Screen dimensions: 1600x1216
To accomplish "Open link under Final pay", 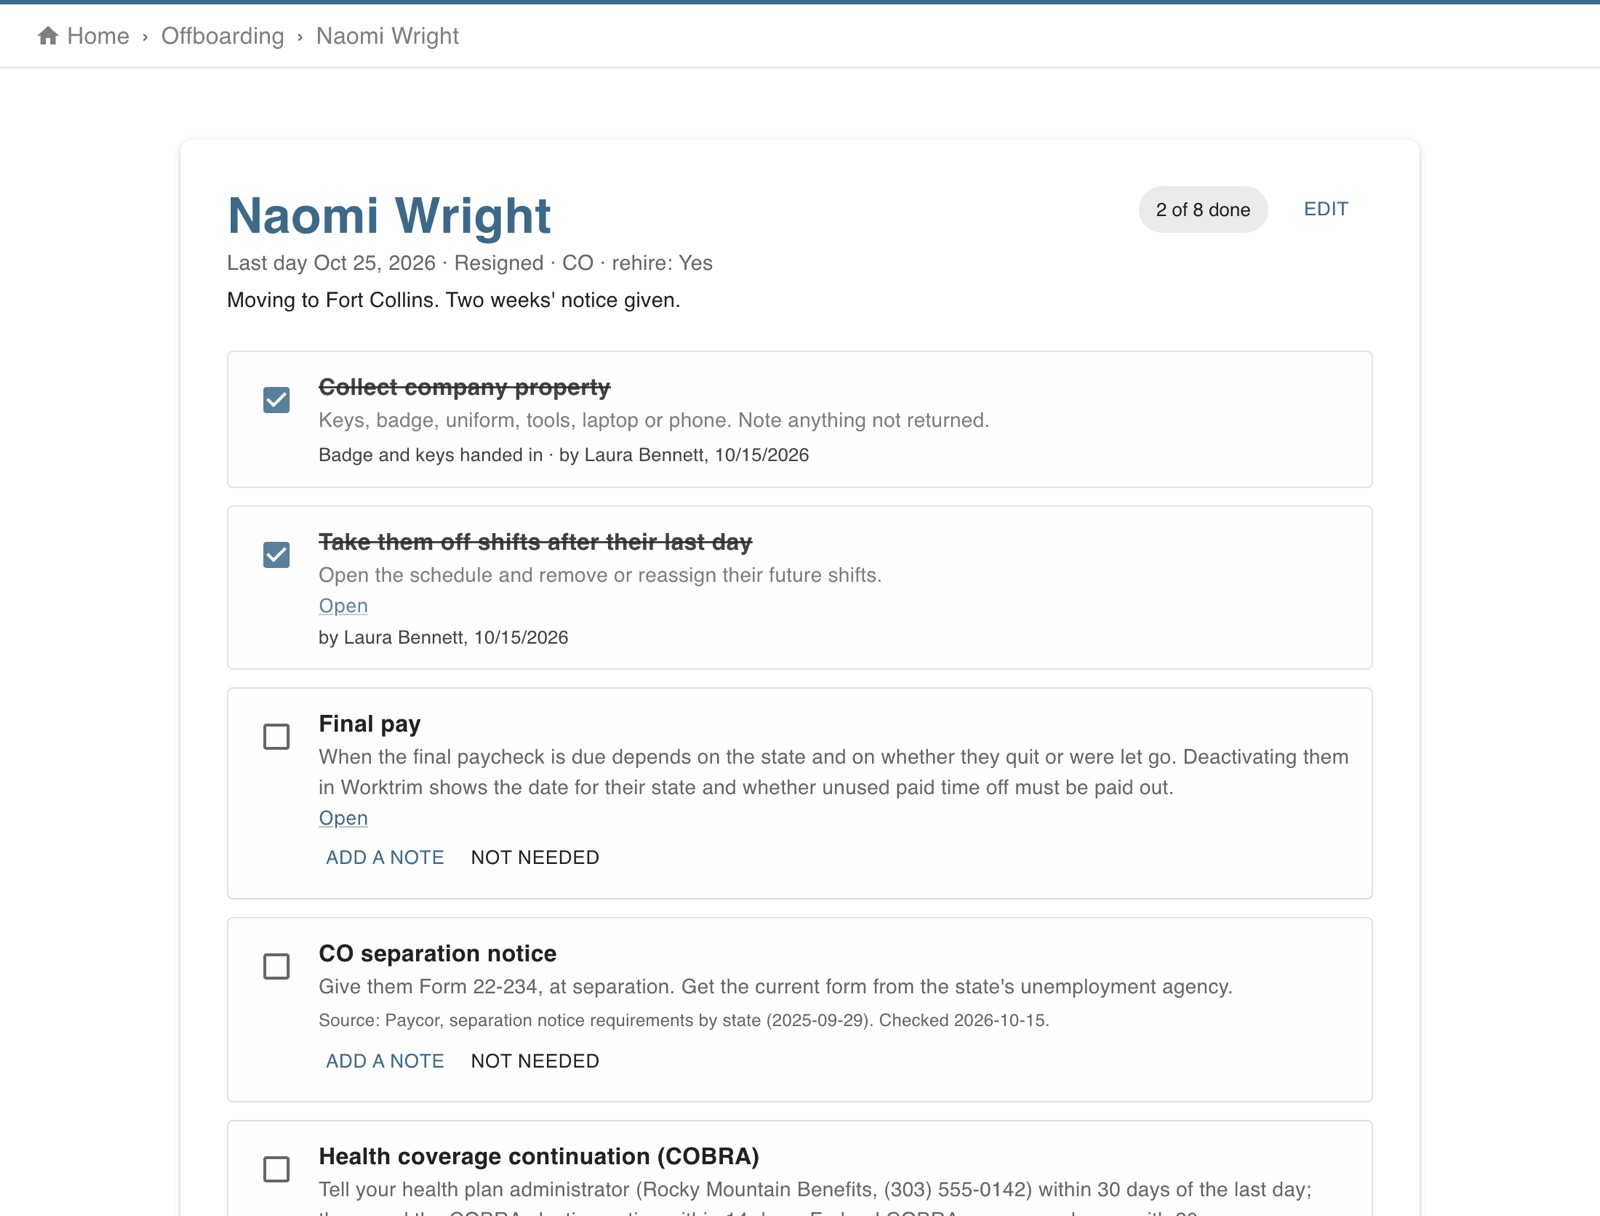I will click(343, 818).
